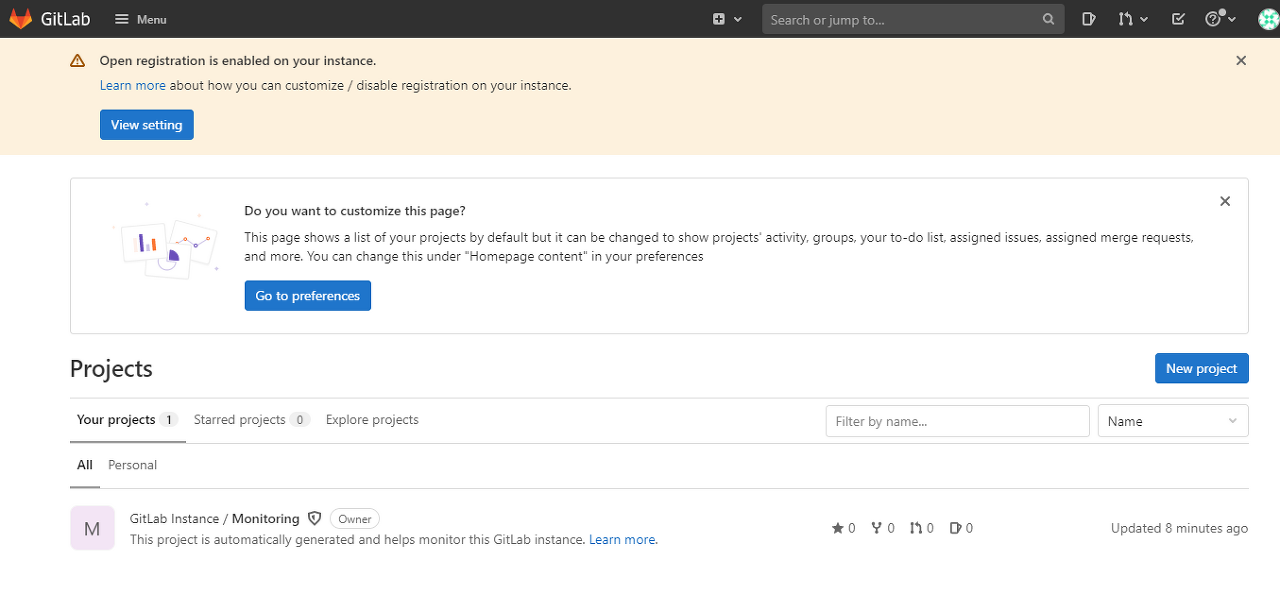Image resolution: width=1280 pixels, height=594 pixels.
Task: Click the Monitoring project forks icon
Action: pyautogui.click(x=877, y=528)
